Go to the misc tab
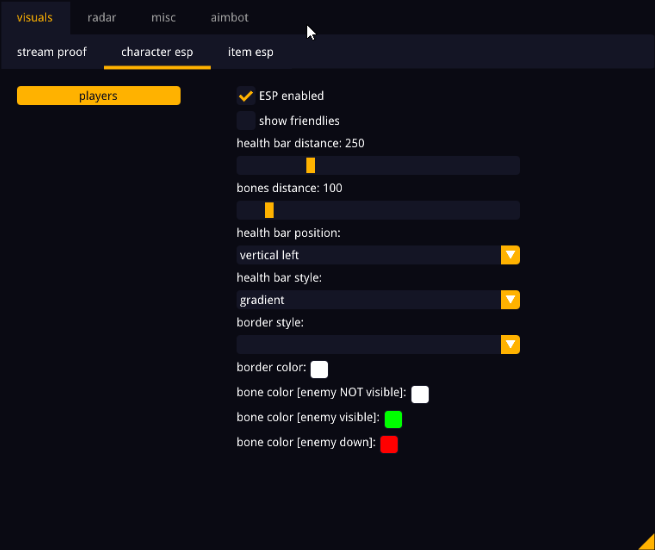655x550 pixels. pyautogui.click(x=163, y=18)
